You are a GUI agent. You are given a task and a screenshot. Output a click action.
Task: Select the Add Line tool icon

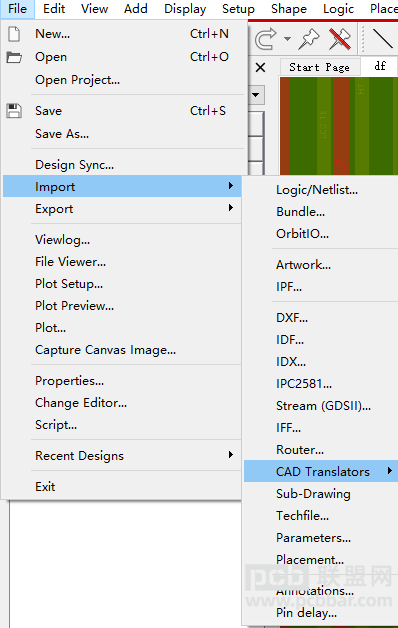(x=382, y=39)
